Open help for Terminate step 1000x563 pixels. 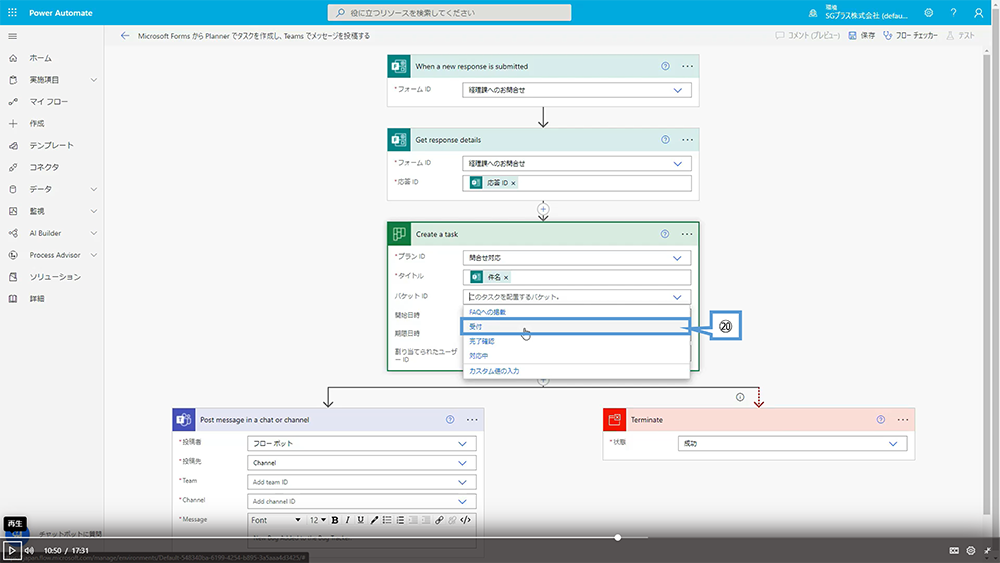point(881,420)
